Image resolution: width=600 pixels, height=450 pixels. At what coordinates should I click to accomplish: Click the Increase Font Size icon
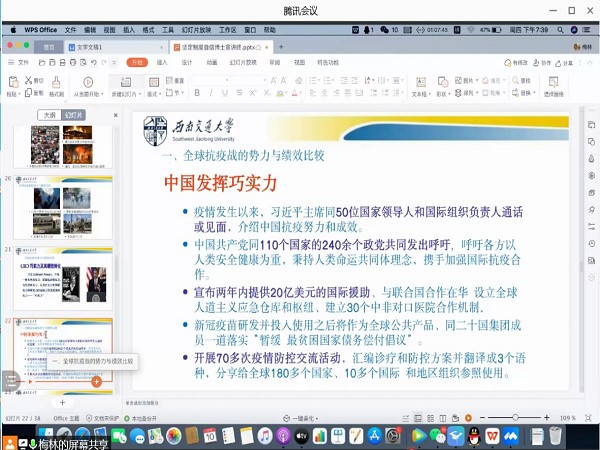coord(274,80)
